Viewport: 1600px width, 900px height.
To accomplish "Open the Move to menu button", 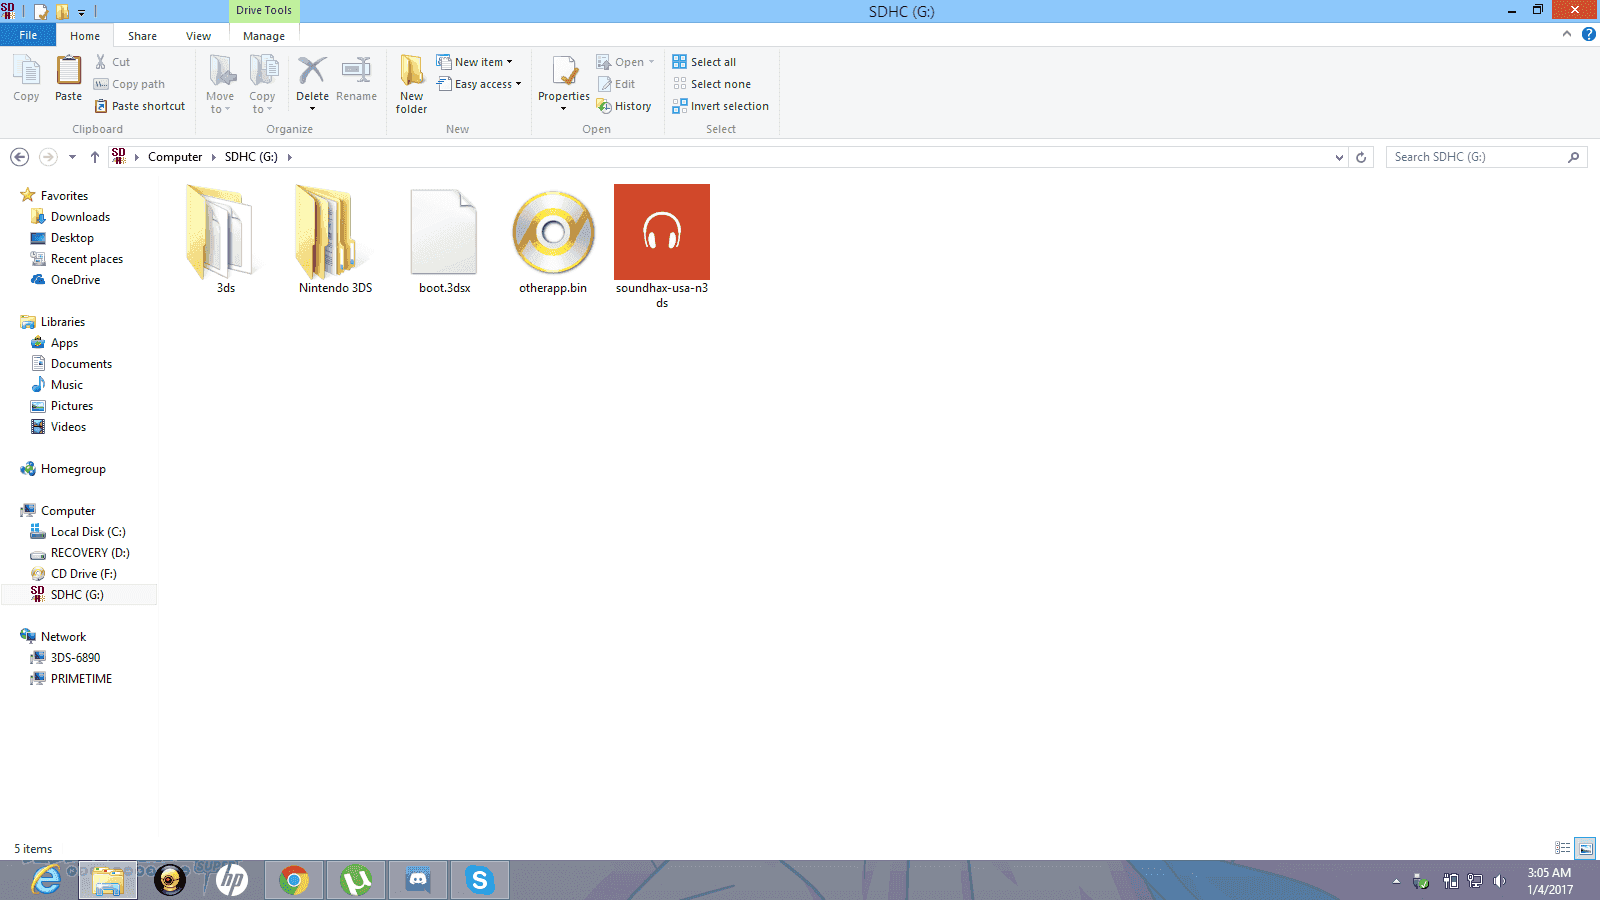I will [x=220, y=84].
